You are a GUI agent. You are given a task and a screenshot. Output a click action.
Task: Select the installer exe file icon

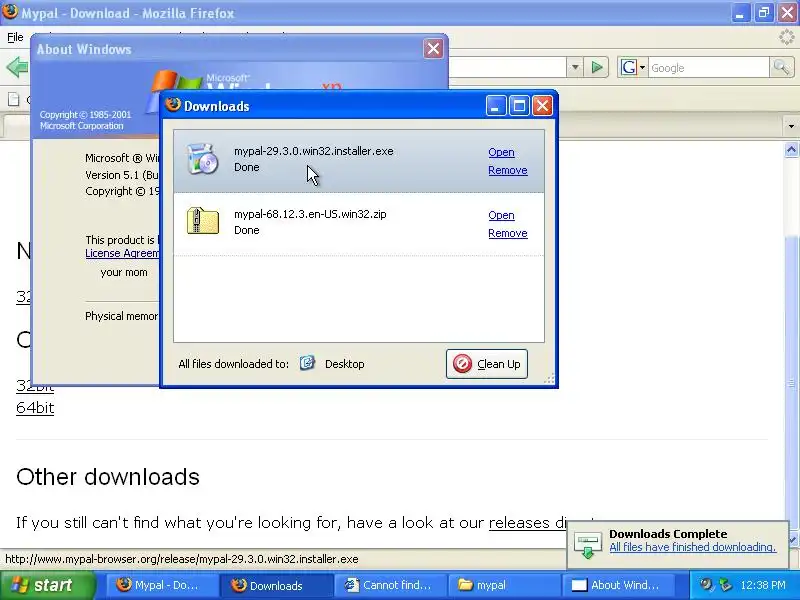(x=203, y=159)
